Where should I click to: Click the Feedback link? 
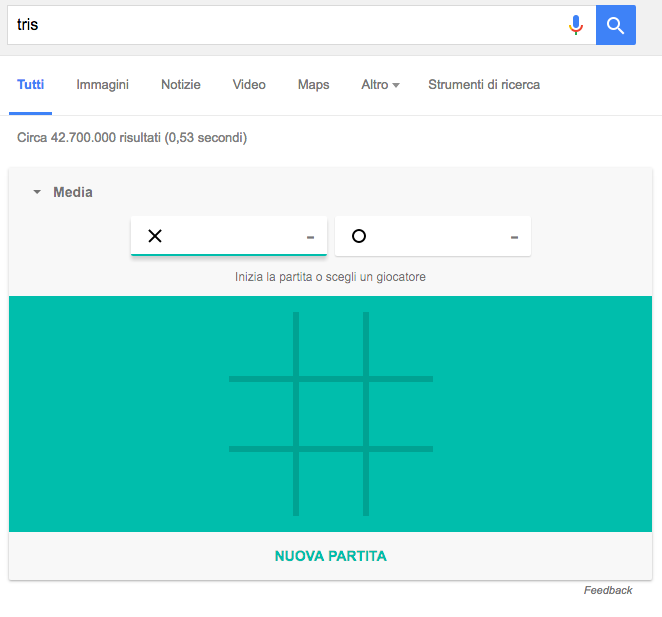tap(608, 590)
